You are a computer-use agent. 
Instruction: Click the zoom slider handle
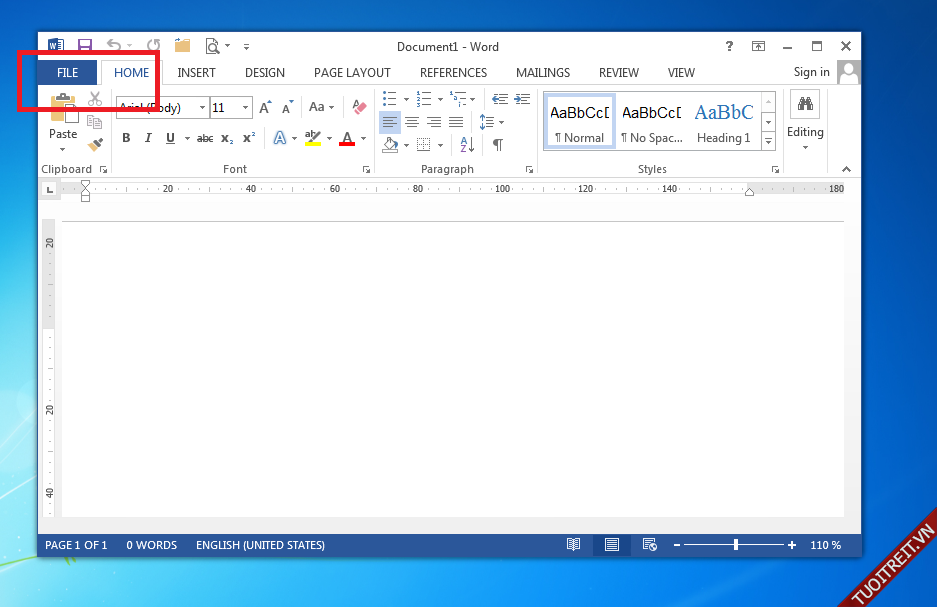pos(736,545)
